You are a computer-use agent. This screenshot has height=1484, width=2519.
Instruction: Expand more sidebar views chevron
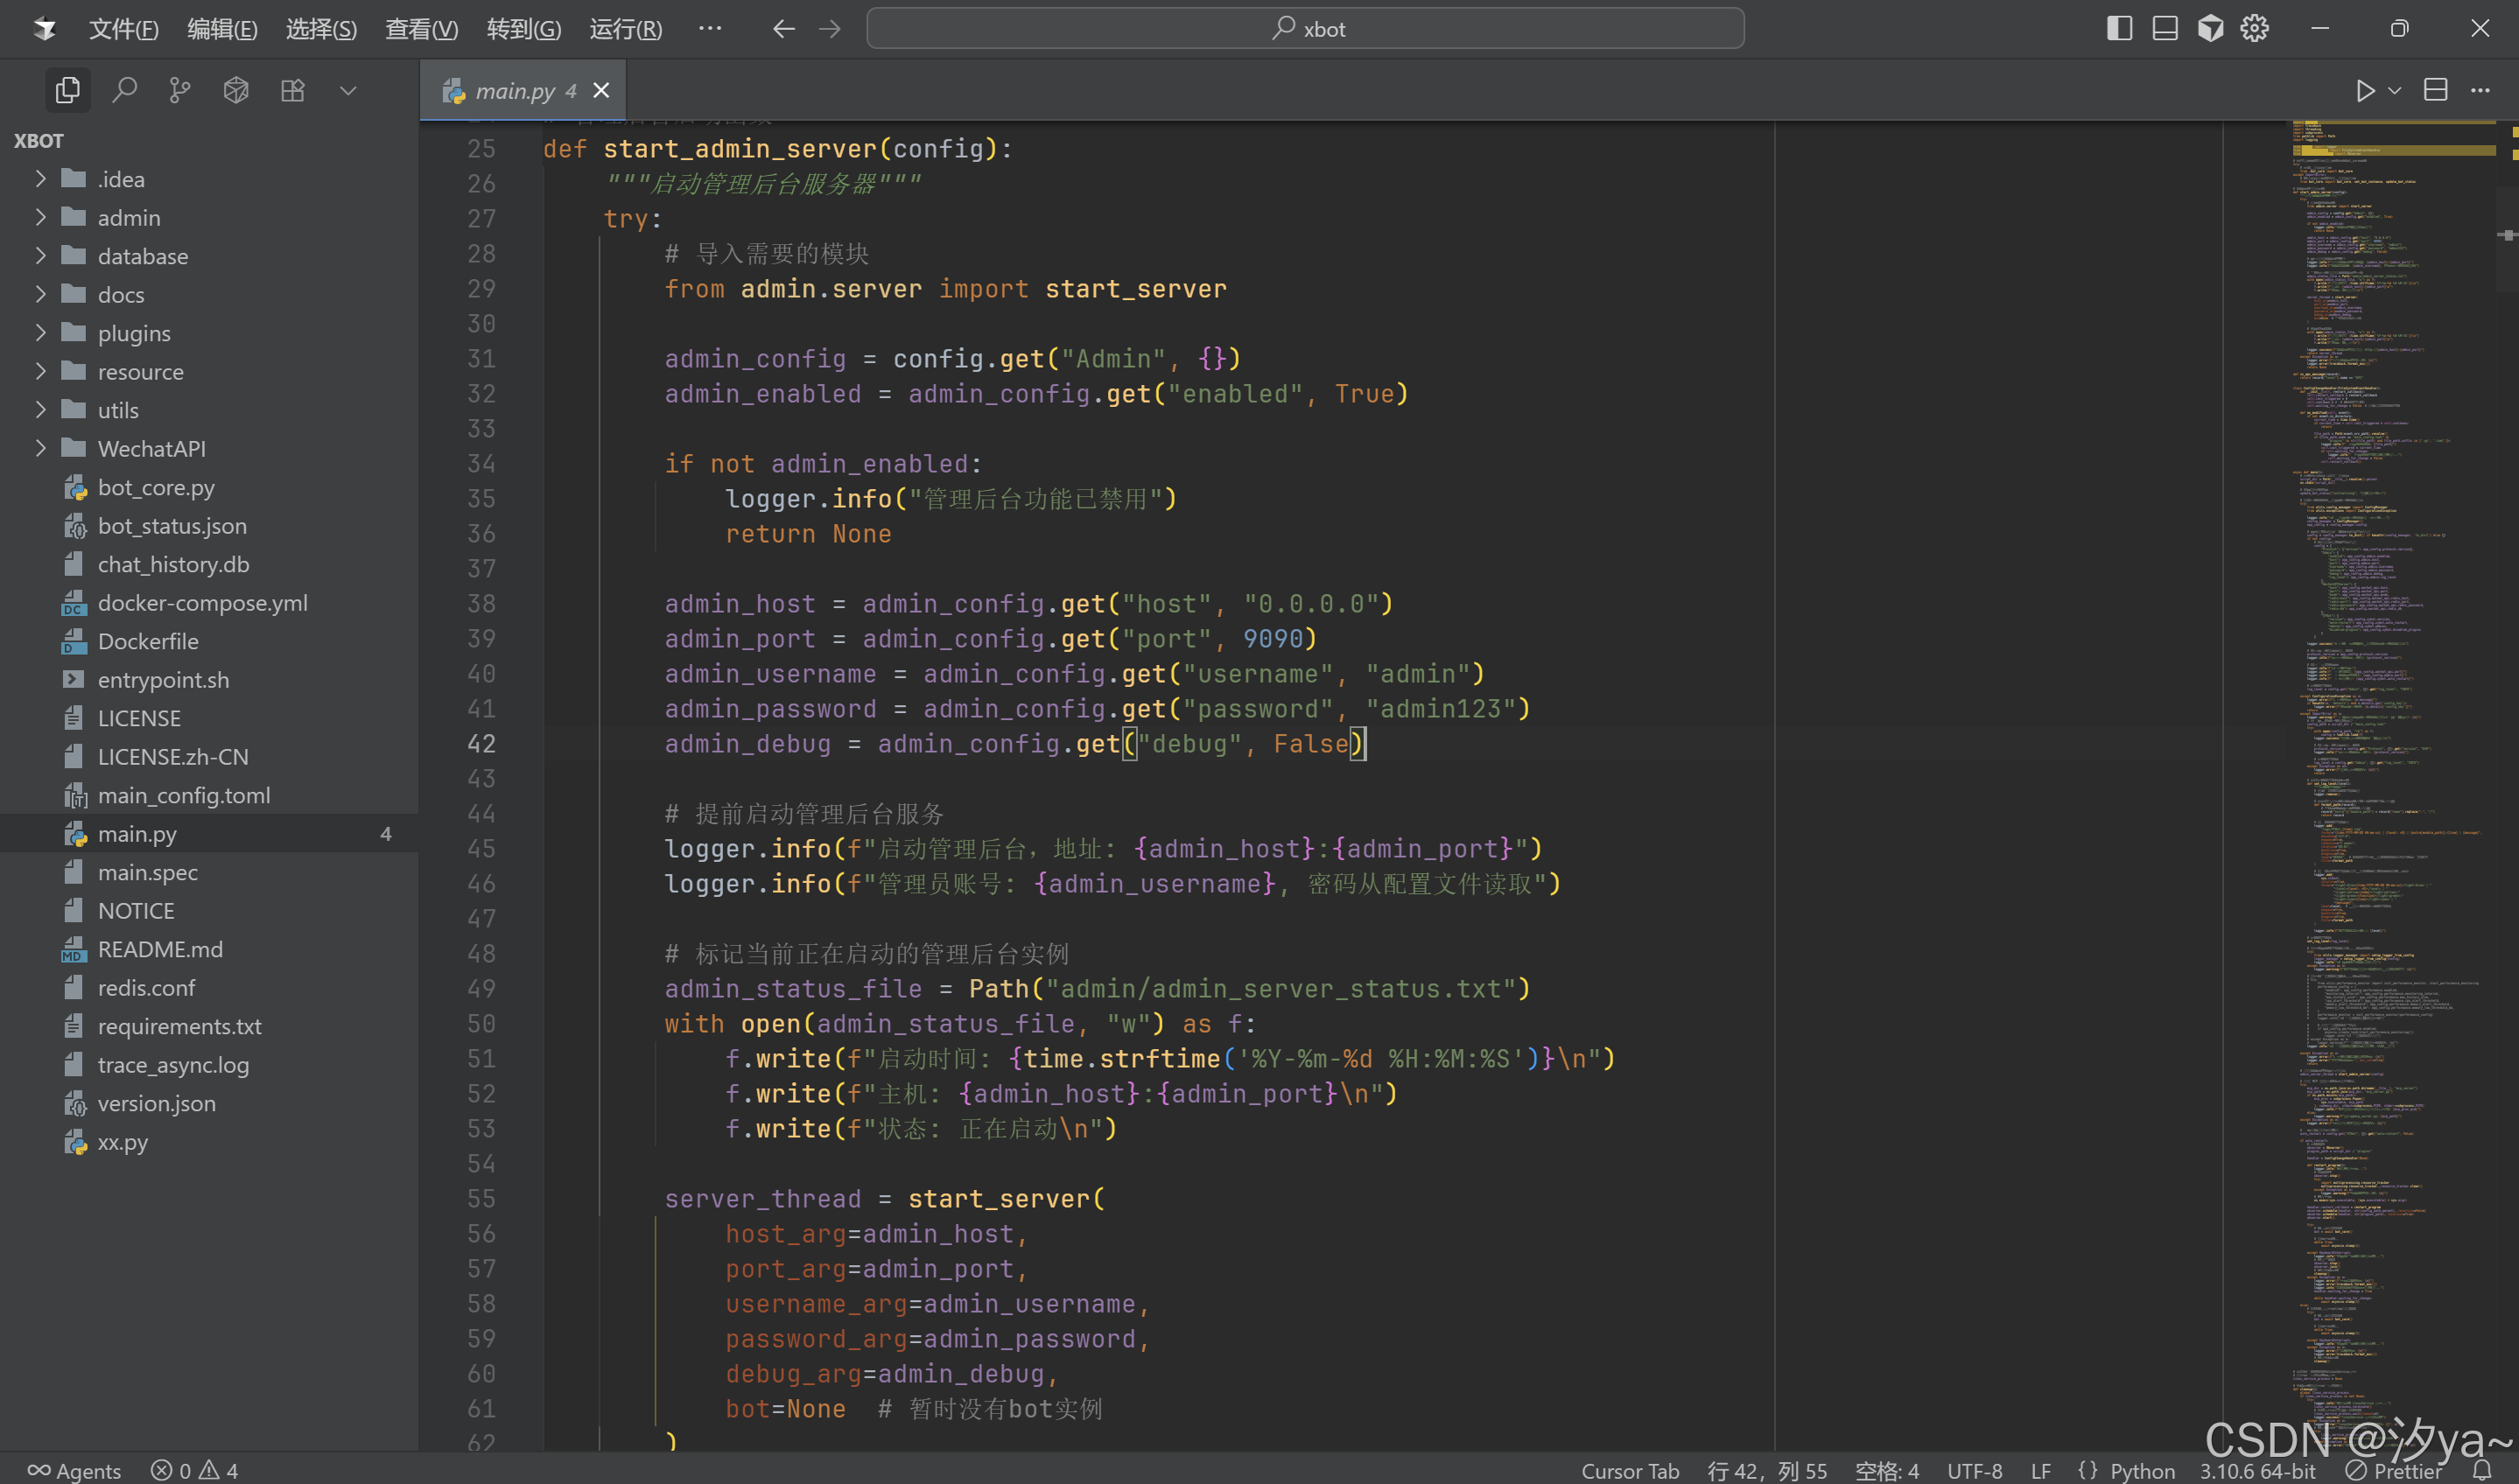click(348, 90)
